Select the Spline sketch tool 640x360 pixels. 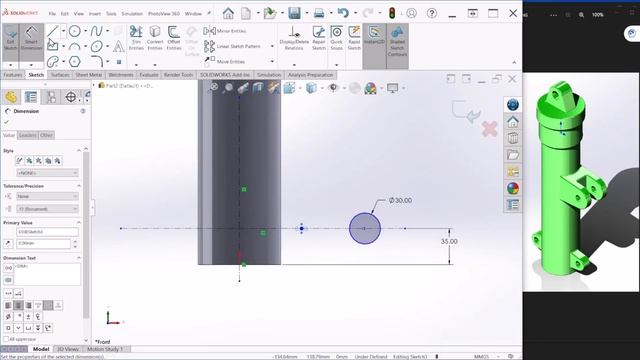(96, 31)
